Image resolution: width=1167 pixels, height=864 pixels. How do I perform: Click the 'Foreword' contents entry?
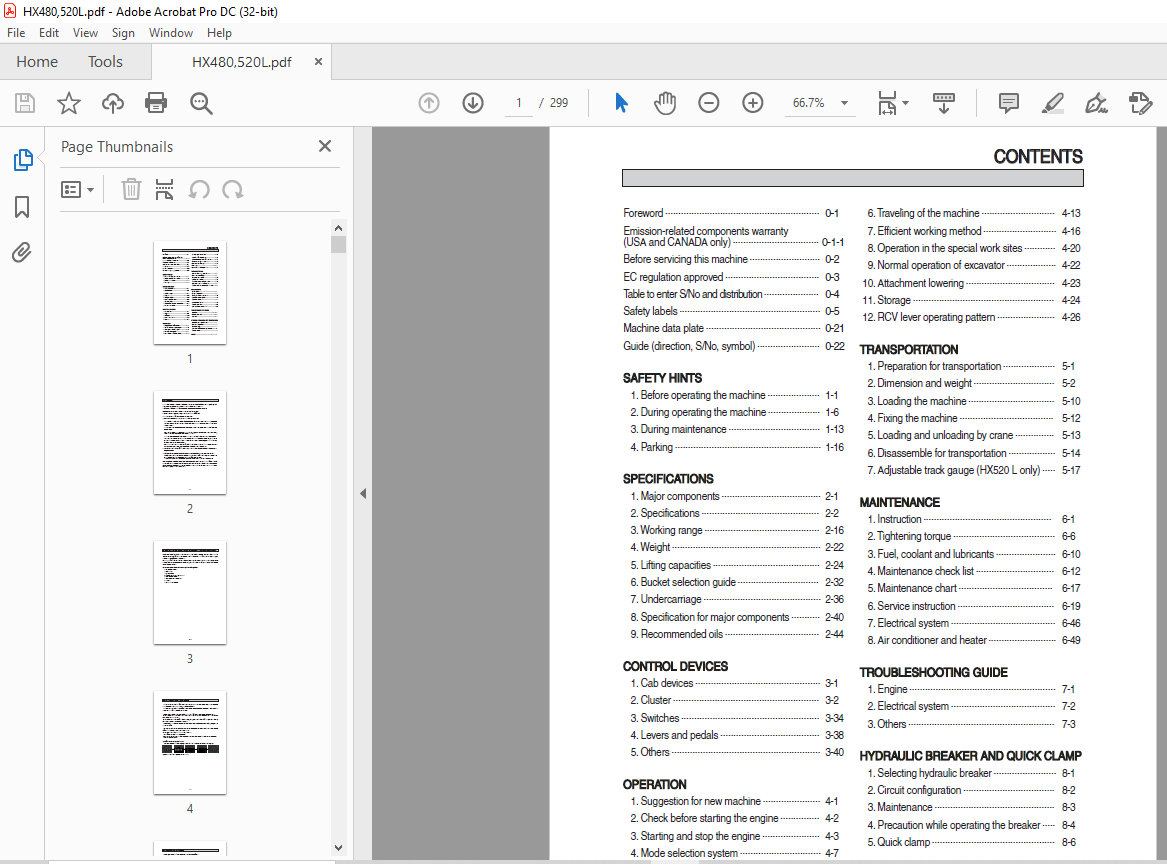[643, 213]
